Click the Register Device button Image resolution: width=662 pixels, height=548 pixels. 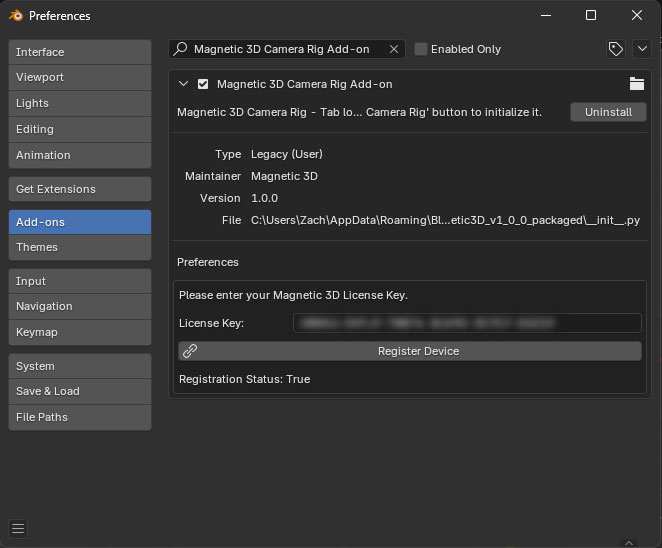(410, 351)
